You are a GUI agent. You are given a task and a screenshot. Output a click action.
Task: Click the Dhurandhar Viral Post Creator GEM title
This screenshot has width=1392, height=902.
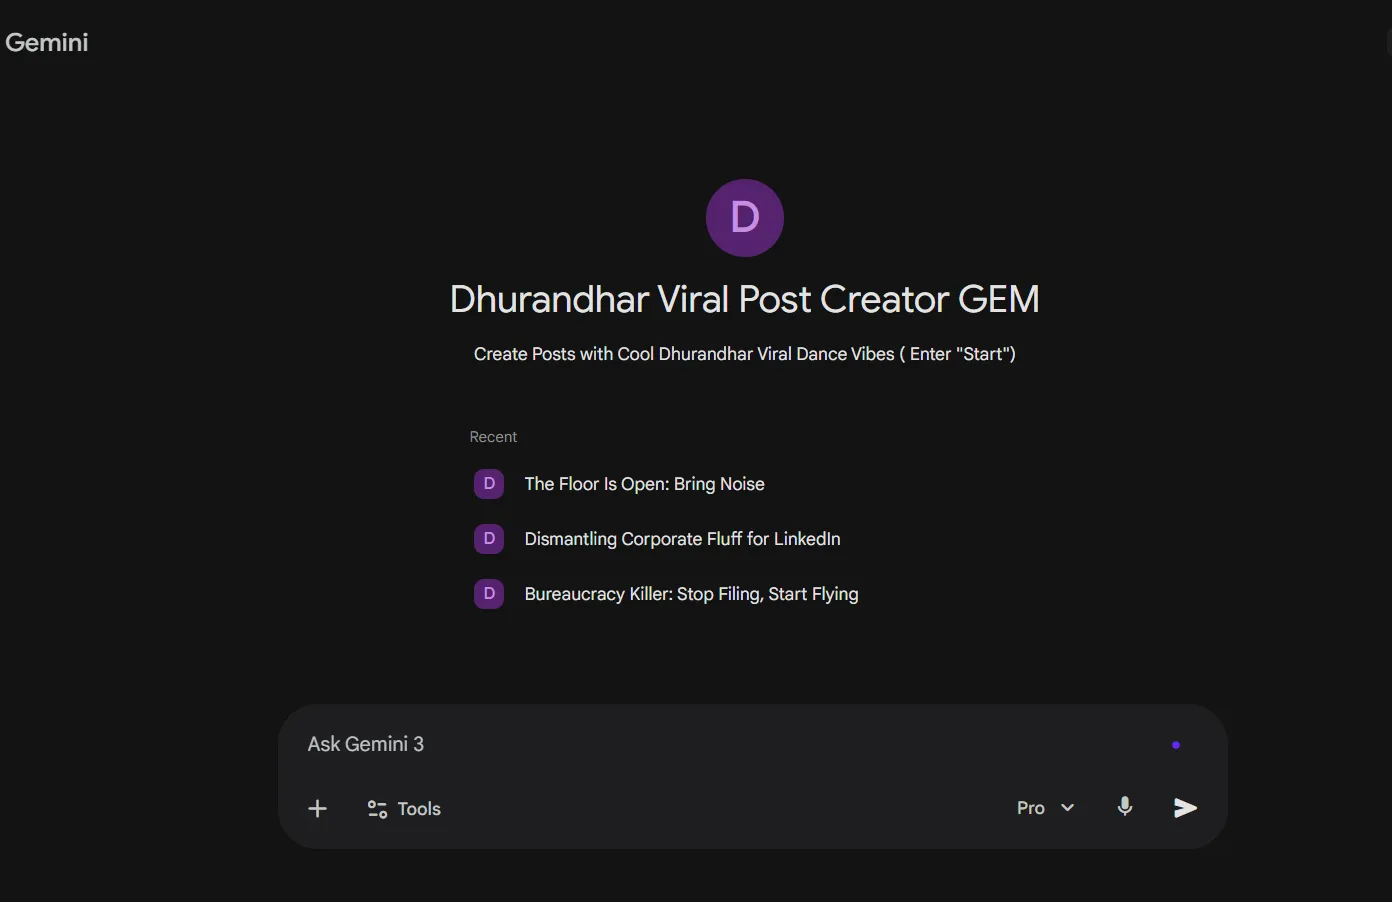(x=744, y=299)
